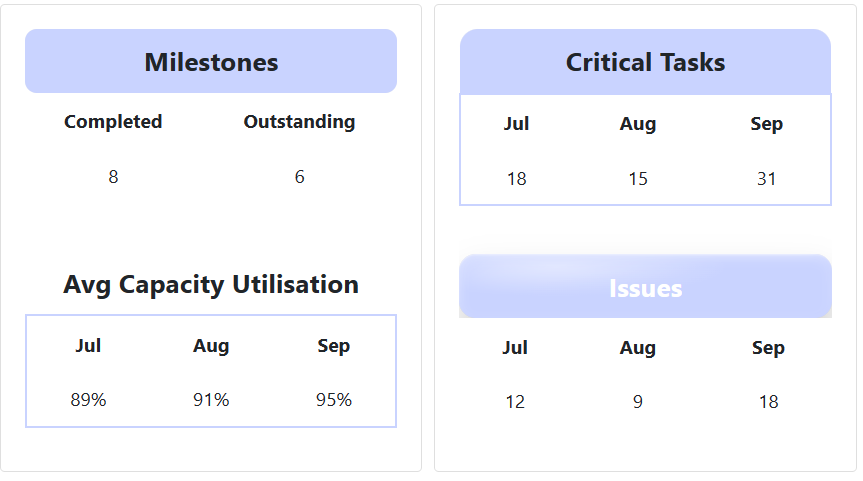This screenshot has width=863, height=481.
Task: Select the Issues value 9 for Aug
Action: coord(638,402)
